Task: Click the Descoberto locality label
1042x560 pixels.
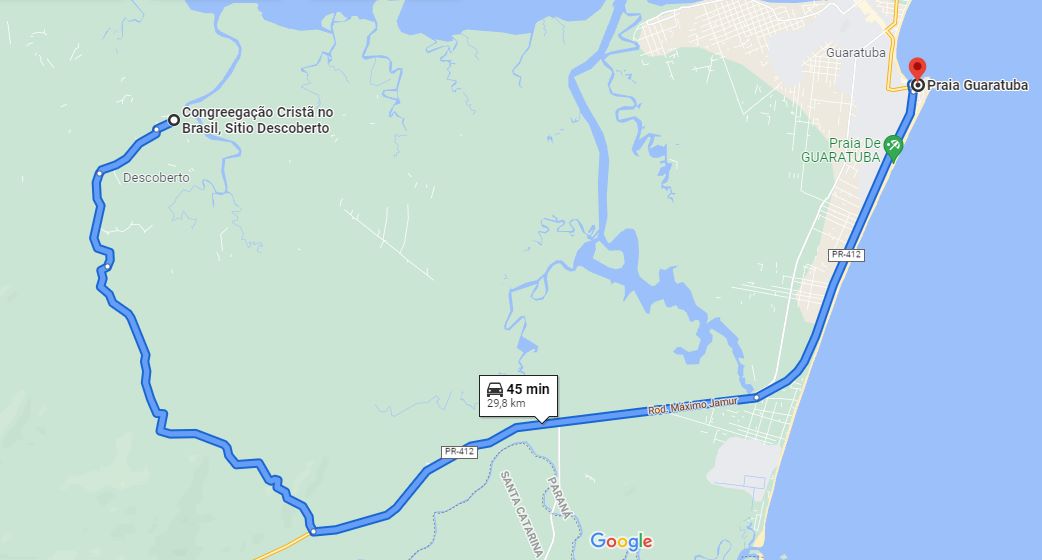Action: click(x=156, y=177)
